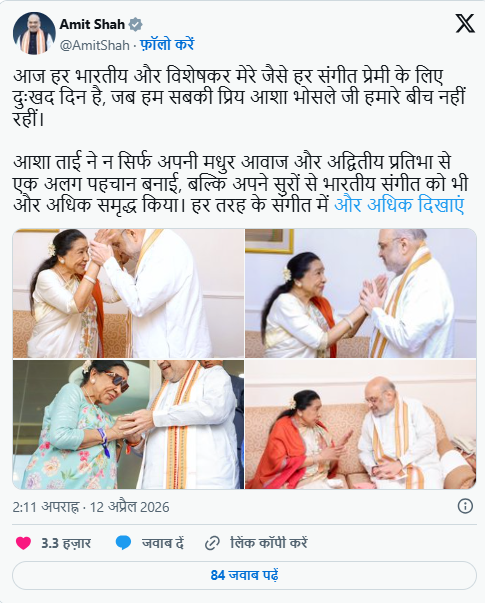Viewport: 485px width, 603px height.
Task: Open the top-right folded-hands greeting photo
Action: [x=361, y=293]
